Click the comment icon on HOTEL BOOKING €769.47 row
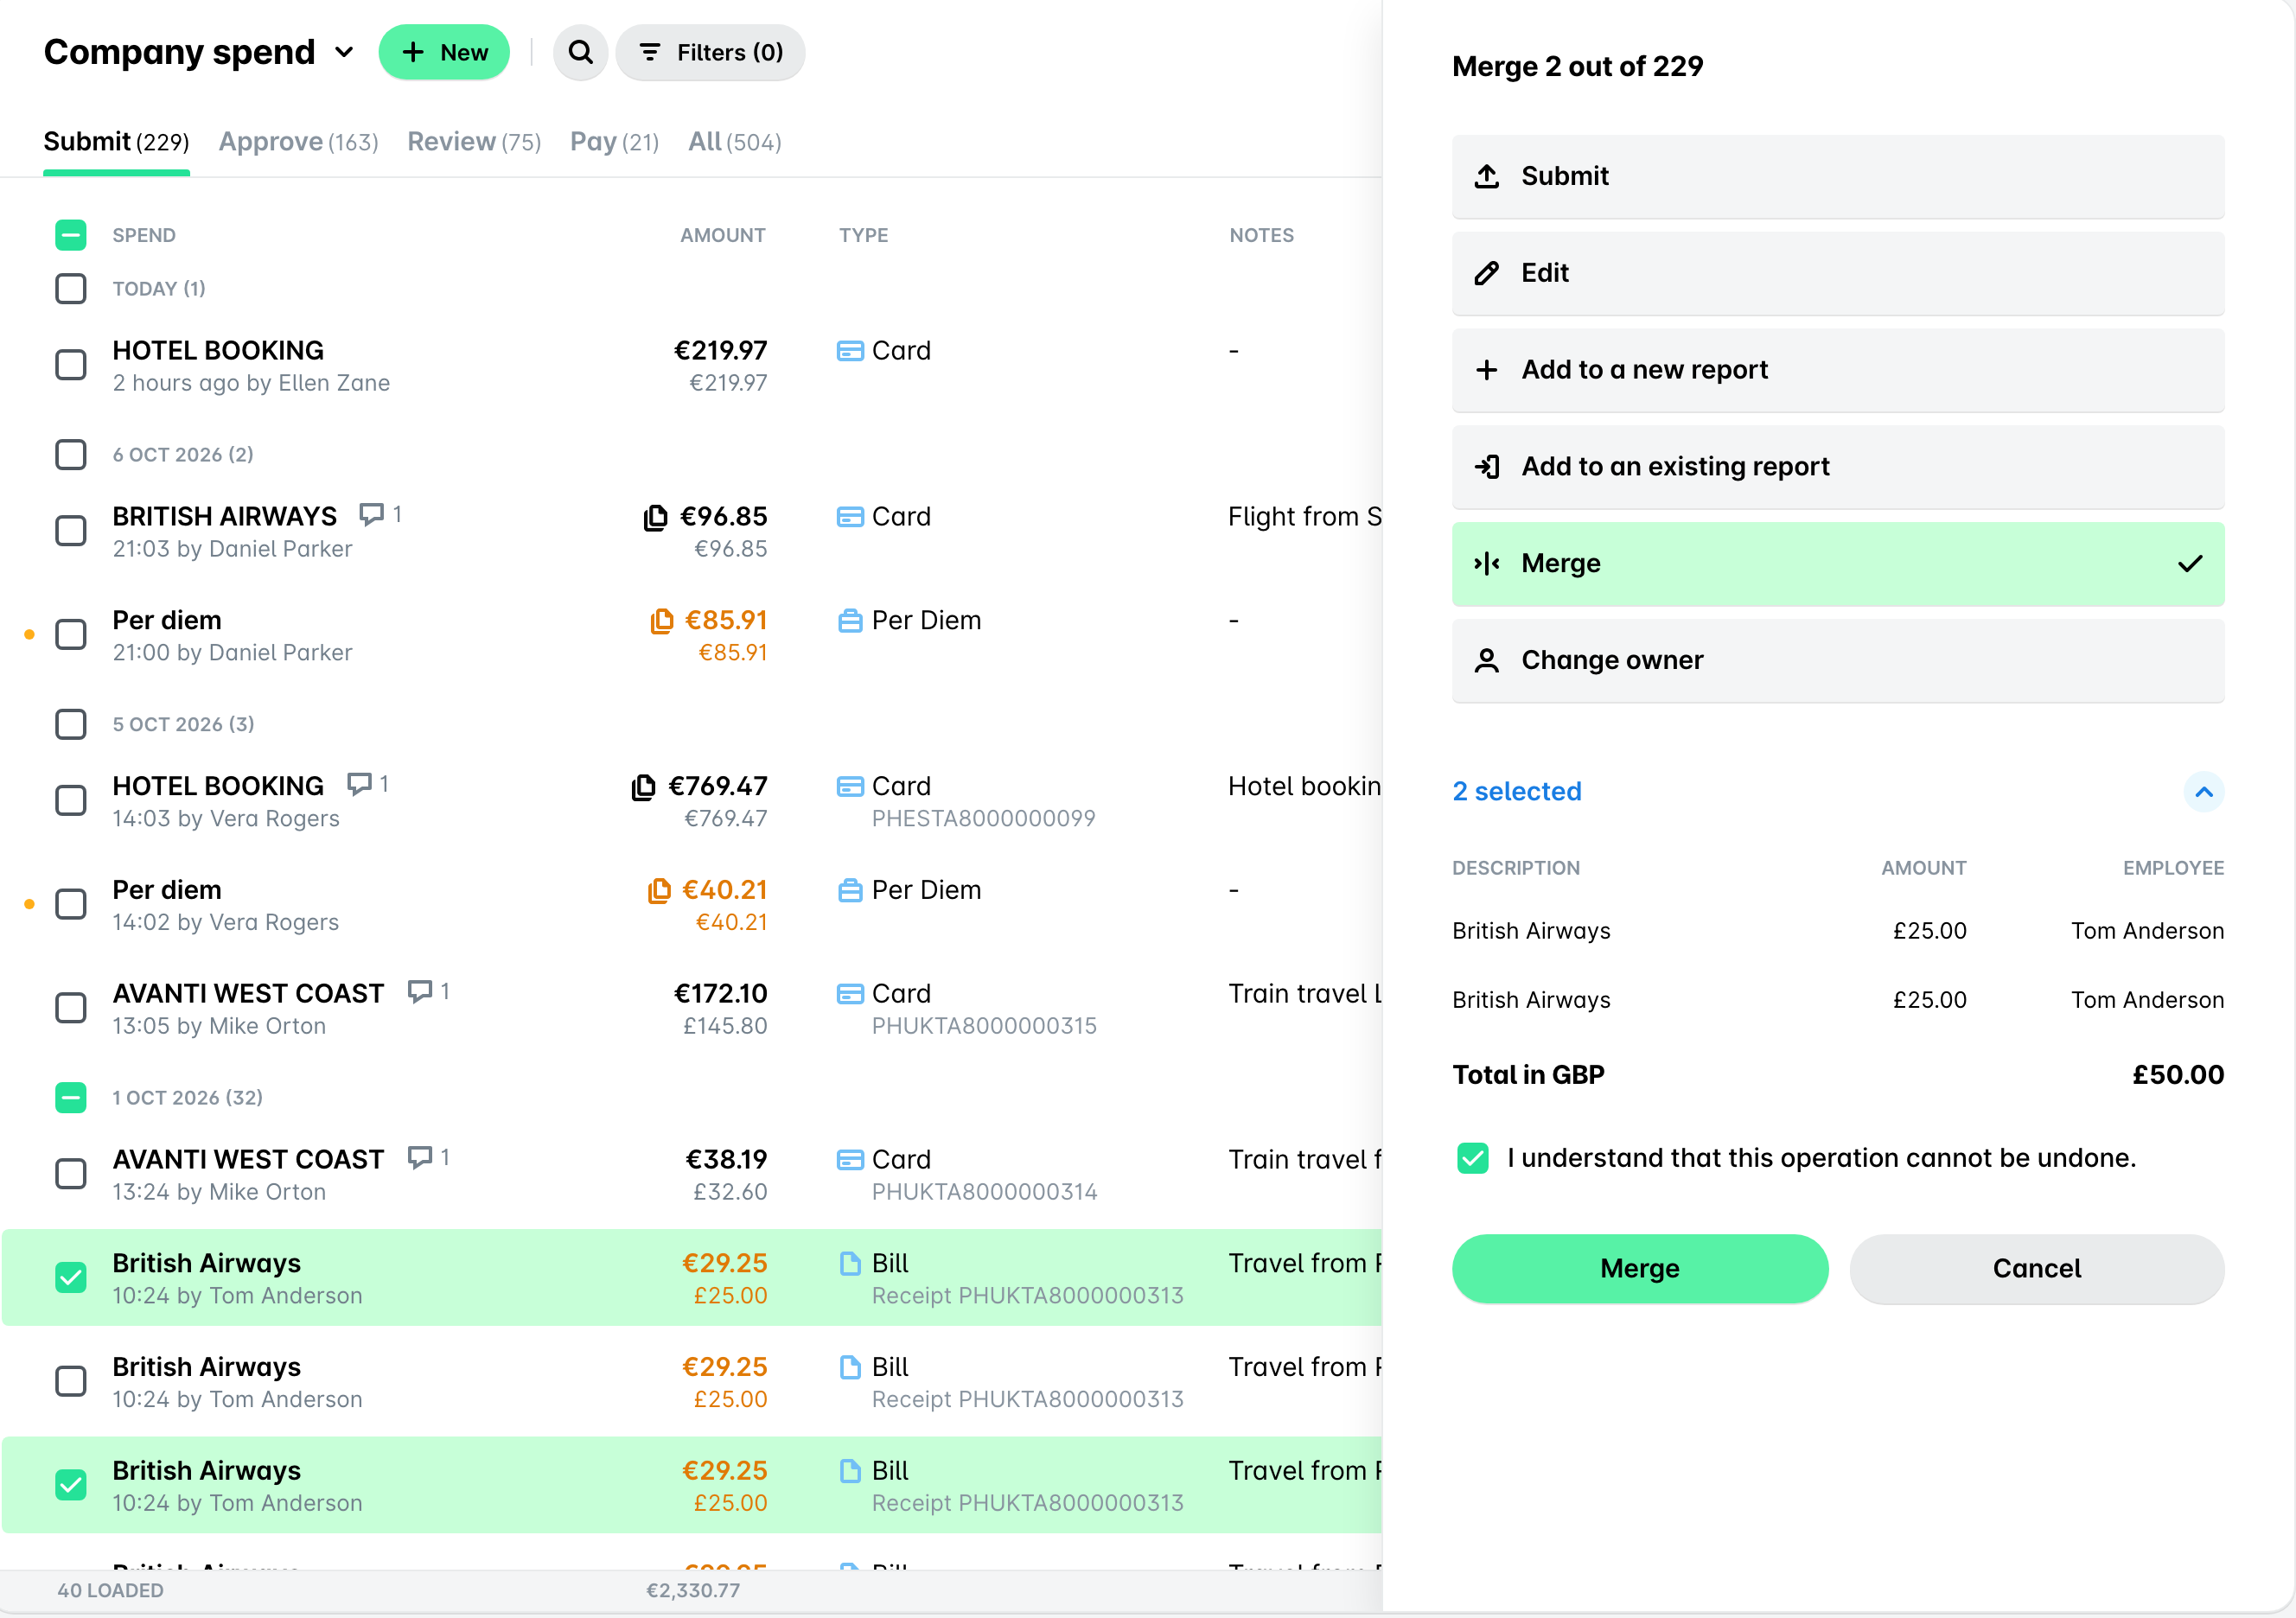2296x1618 pixels. [358, 784]
